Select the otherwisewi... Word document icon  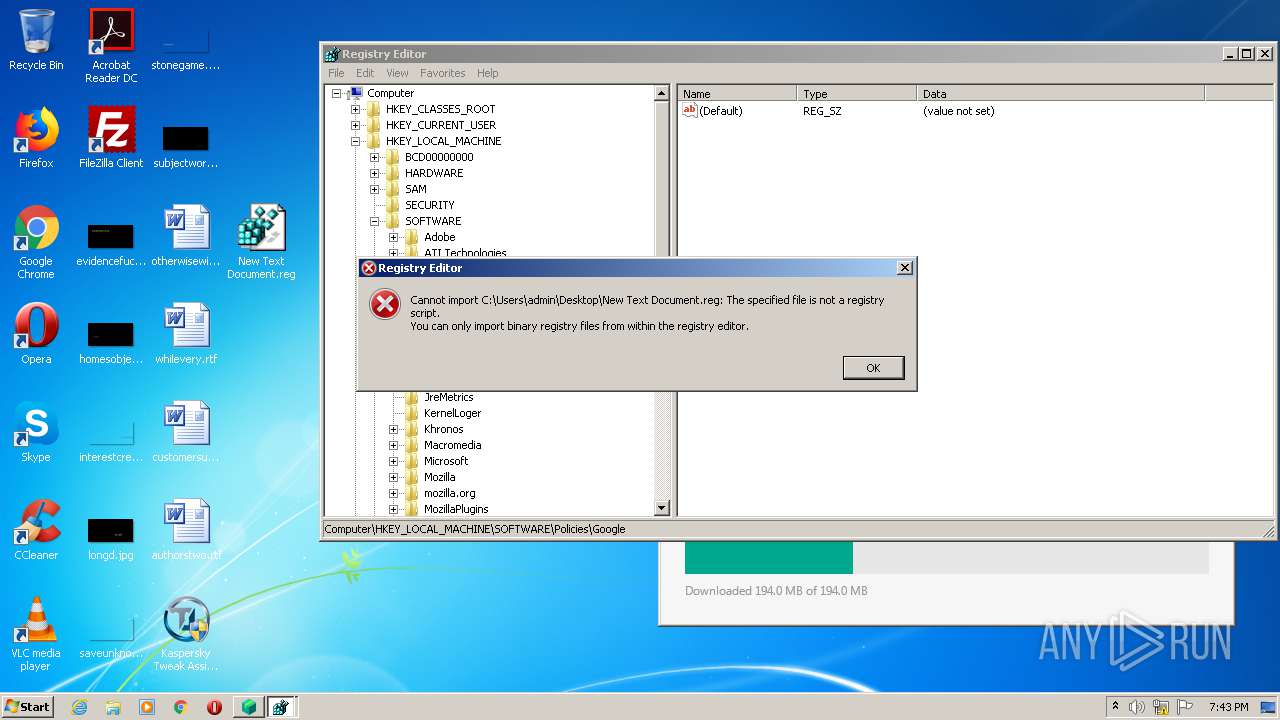click(186, 236)
